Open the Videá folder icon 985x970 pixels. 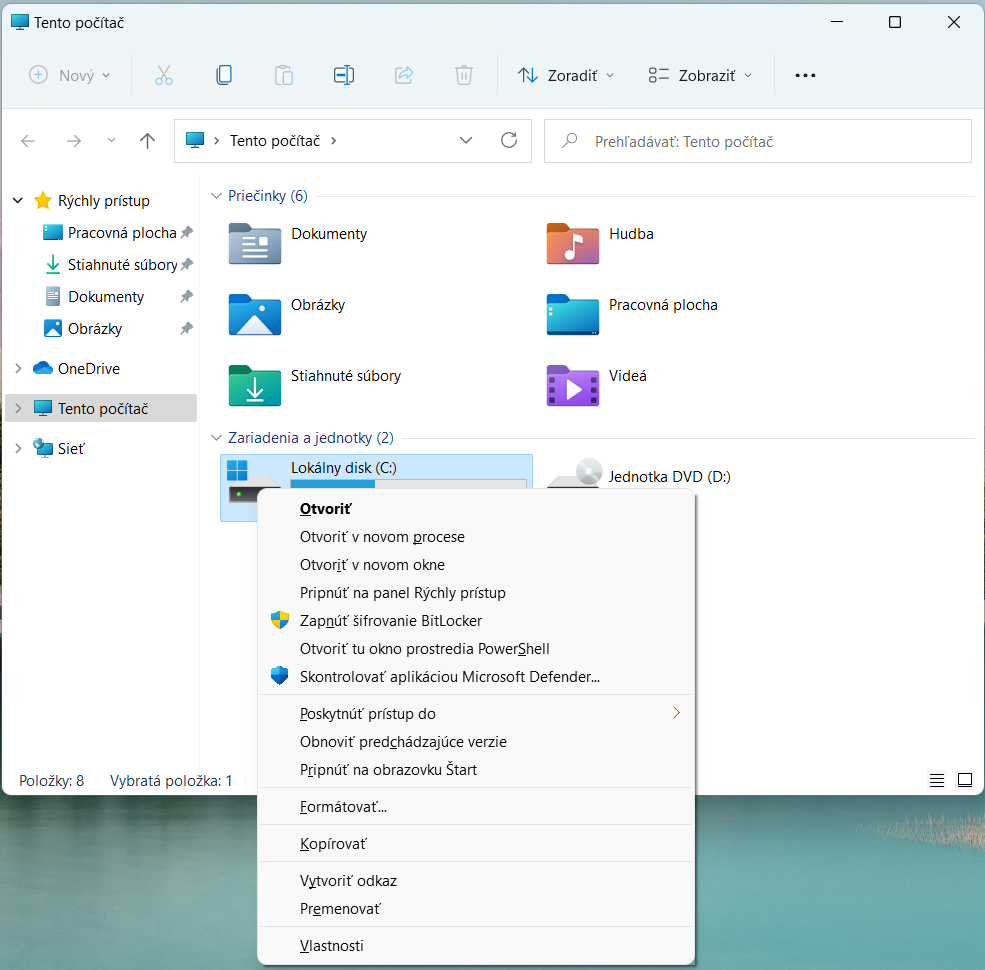click(573, 385)
